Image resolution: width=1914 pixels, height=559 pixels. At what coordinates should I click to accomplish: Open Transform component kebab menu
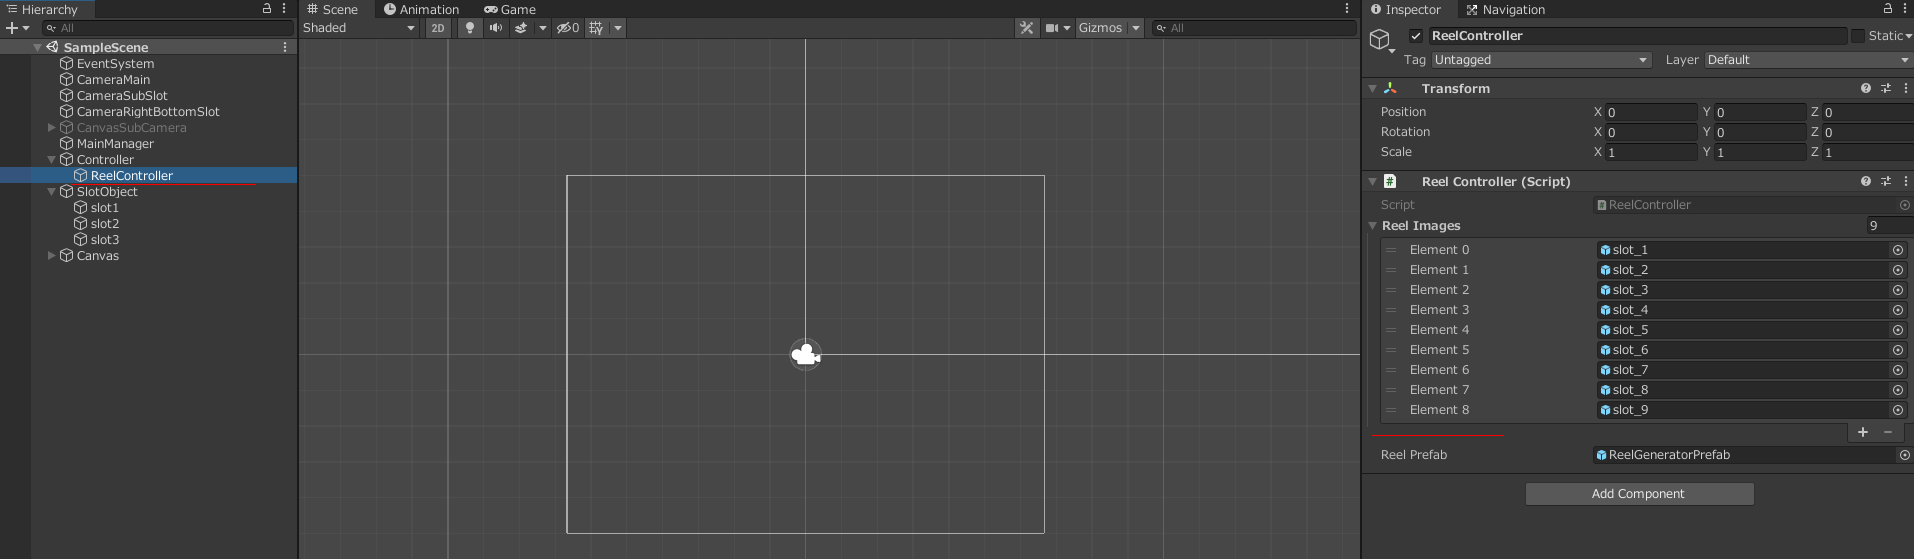[x=1905, y=88]
